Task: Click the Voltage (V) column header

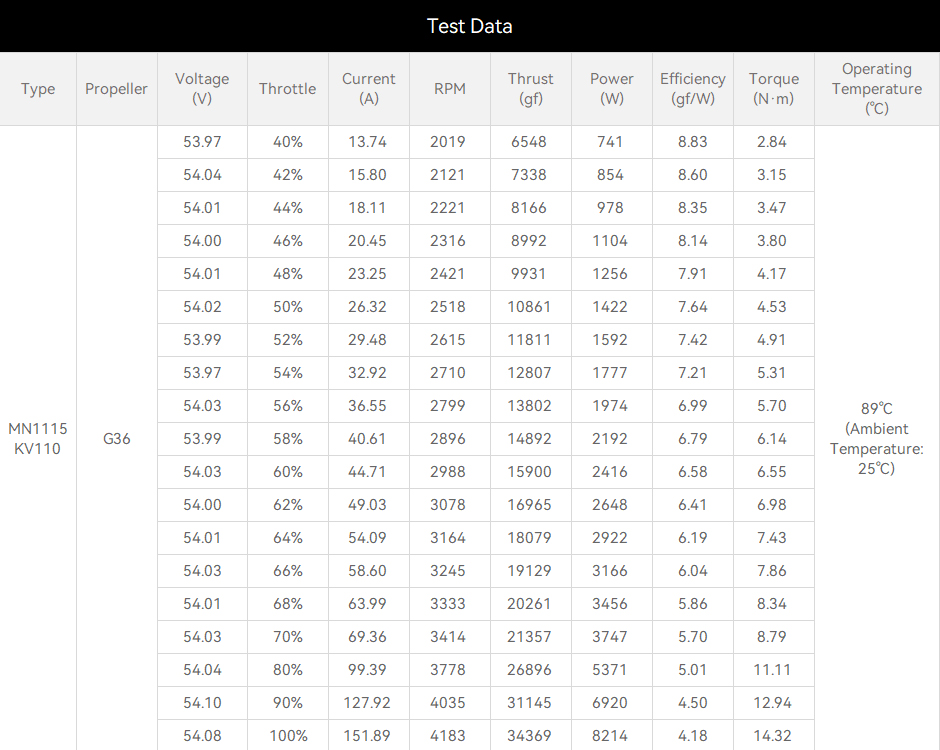Action: click(x=202, y=89)
